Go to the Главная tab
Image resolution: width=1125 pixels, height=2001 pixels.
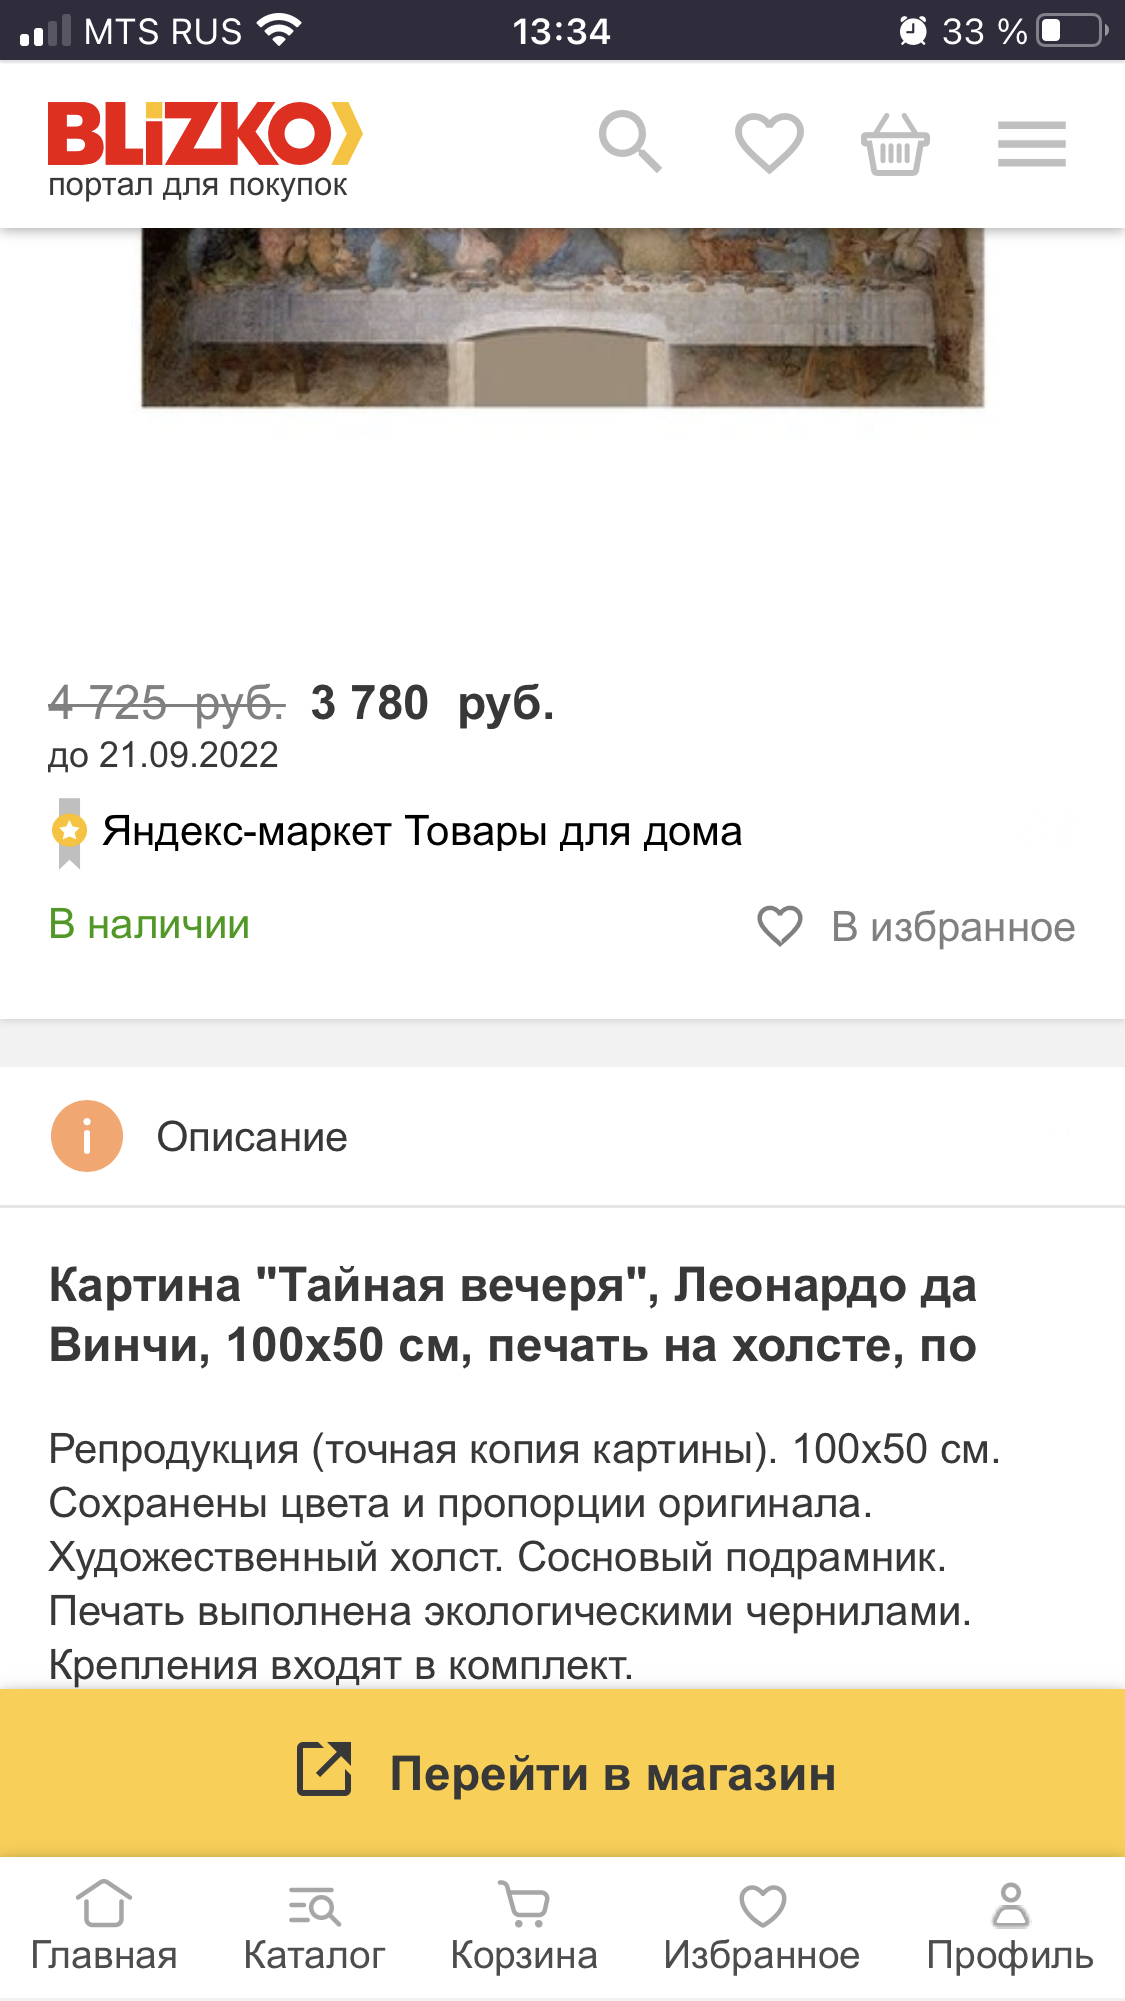pos(104,1927)
